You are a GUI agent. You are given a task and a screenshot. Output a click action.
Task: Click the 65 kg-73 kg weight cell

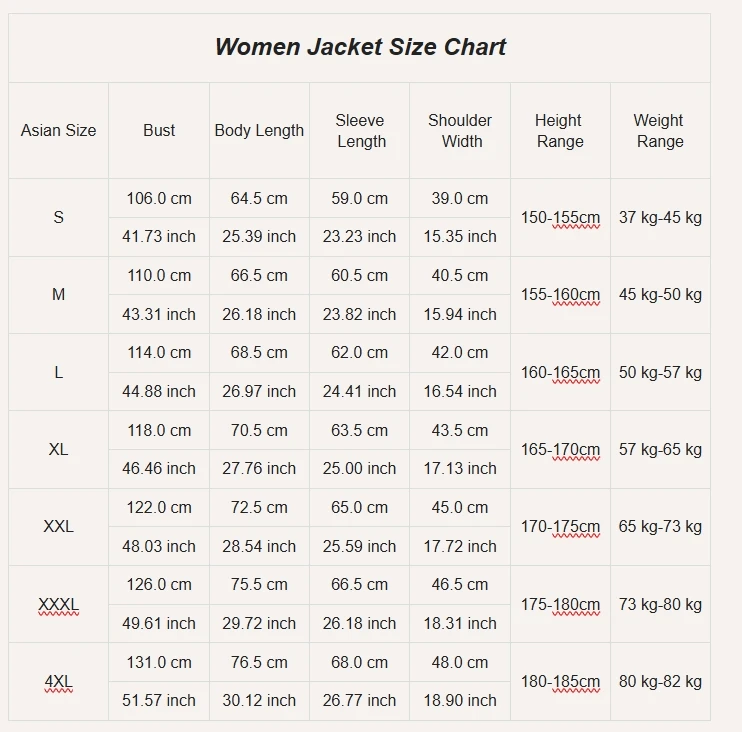tap(660, 526)
